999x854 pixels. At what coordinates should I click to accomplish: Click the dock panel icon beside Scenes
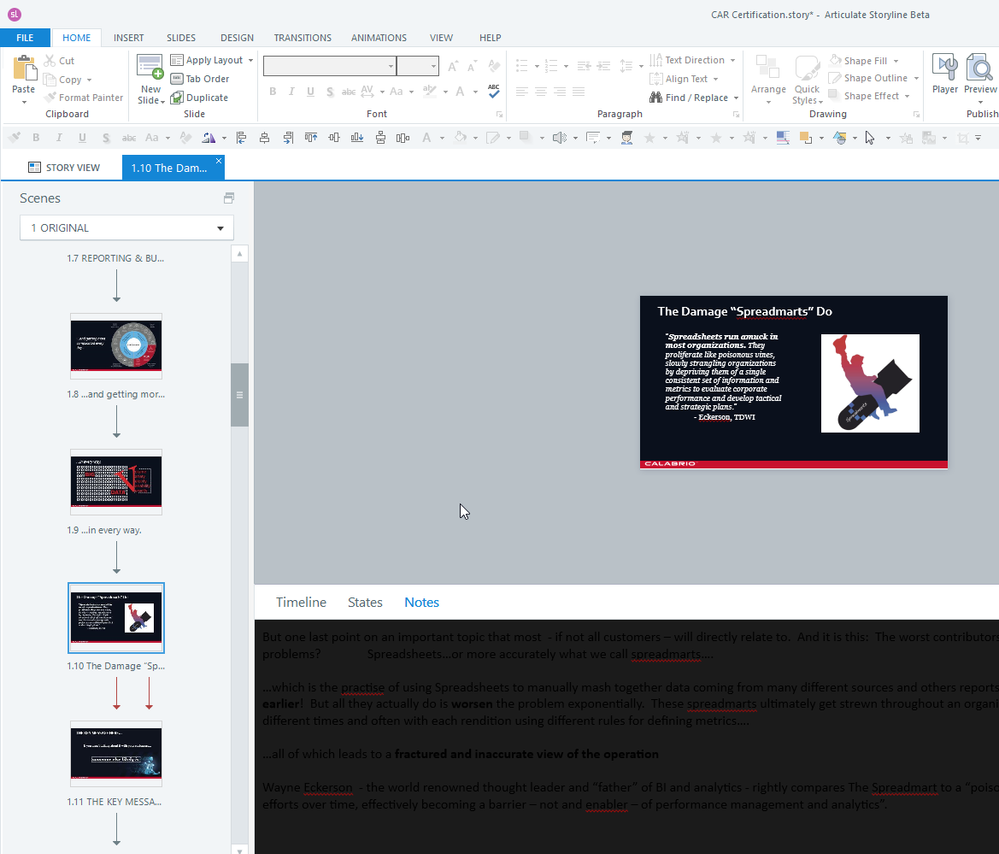pos(228,198)
